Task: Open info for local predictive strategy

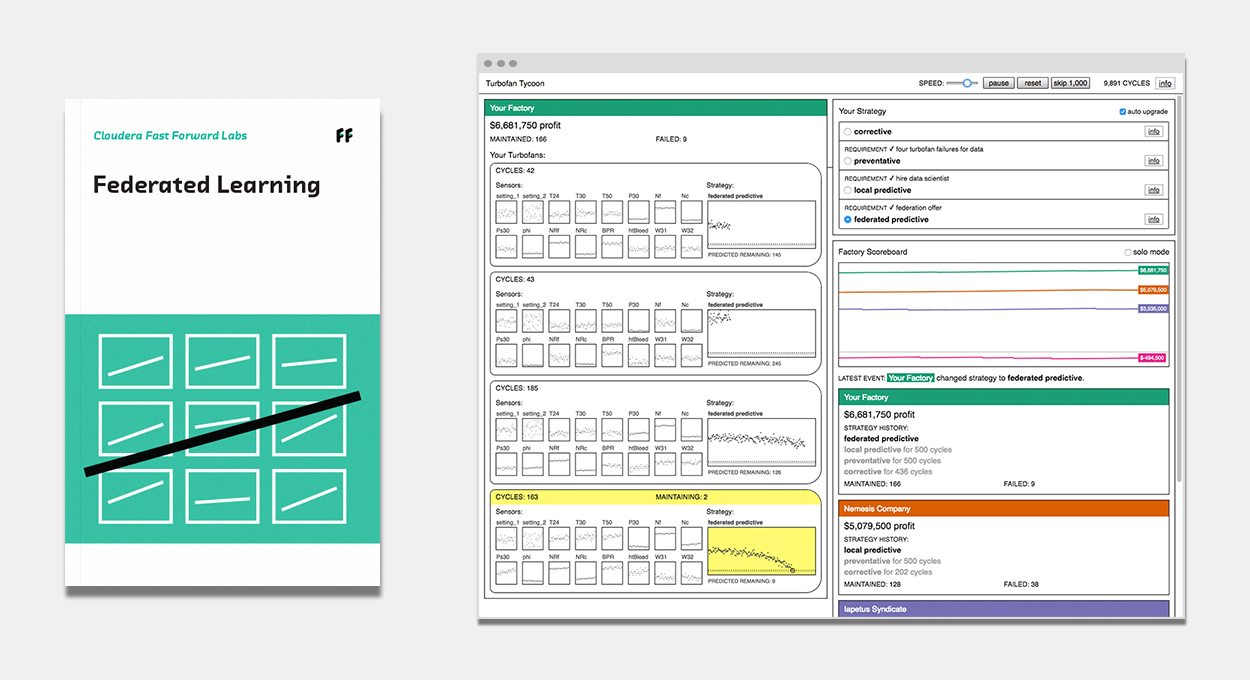Action: click(x=1154, y=190)
